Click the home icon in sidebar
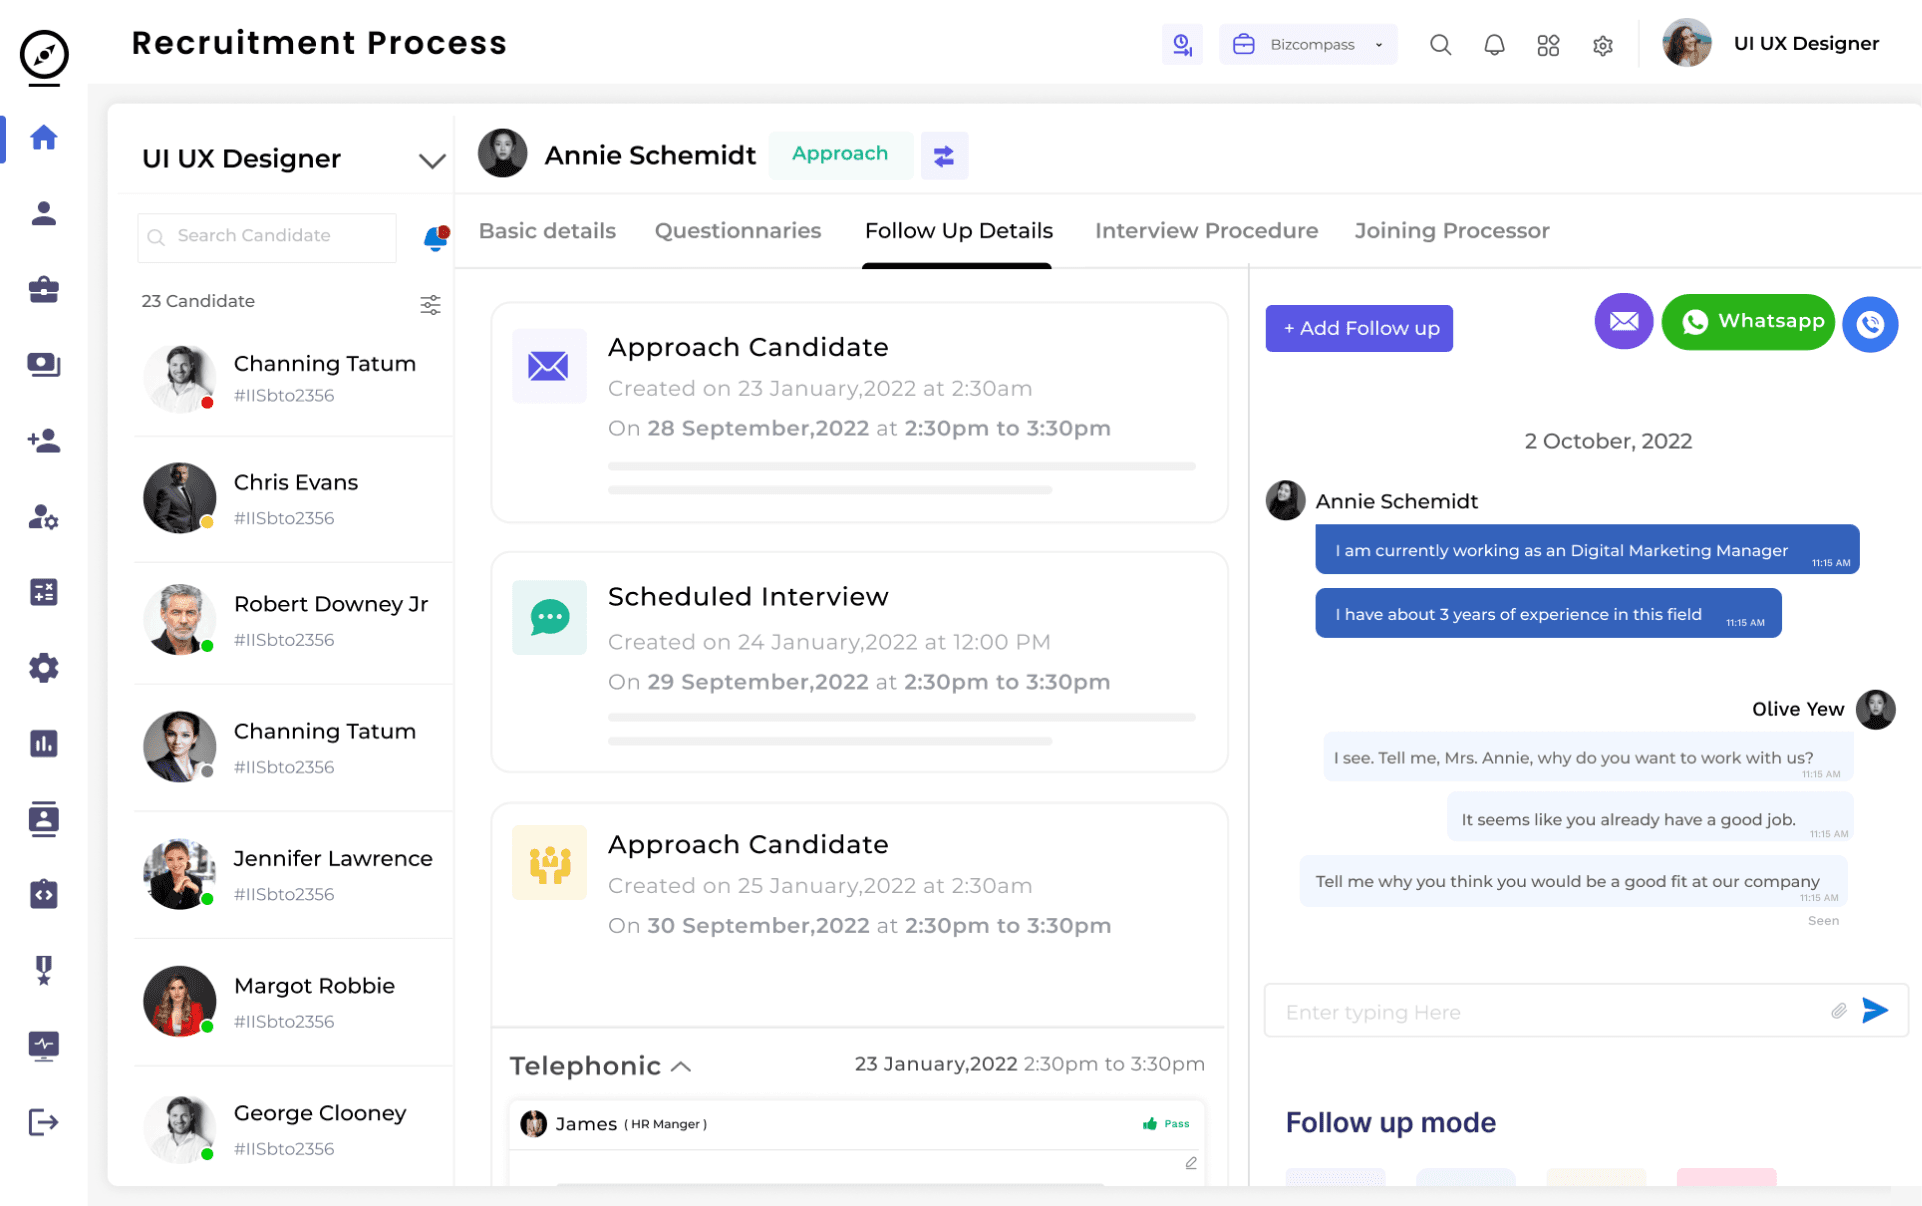This screenshot has width=1922, height=1206. [x=43, y=137]
